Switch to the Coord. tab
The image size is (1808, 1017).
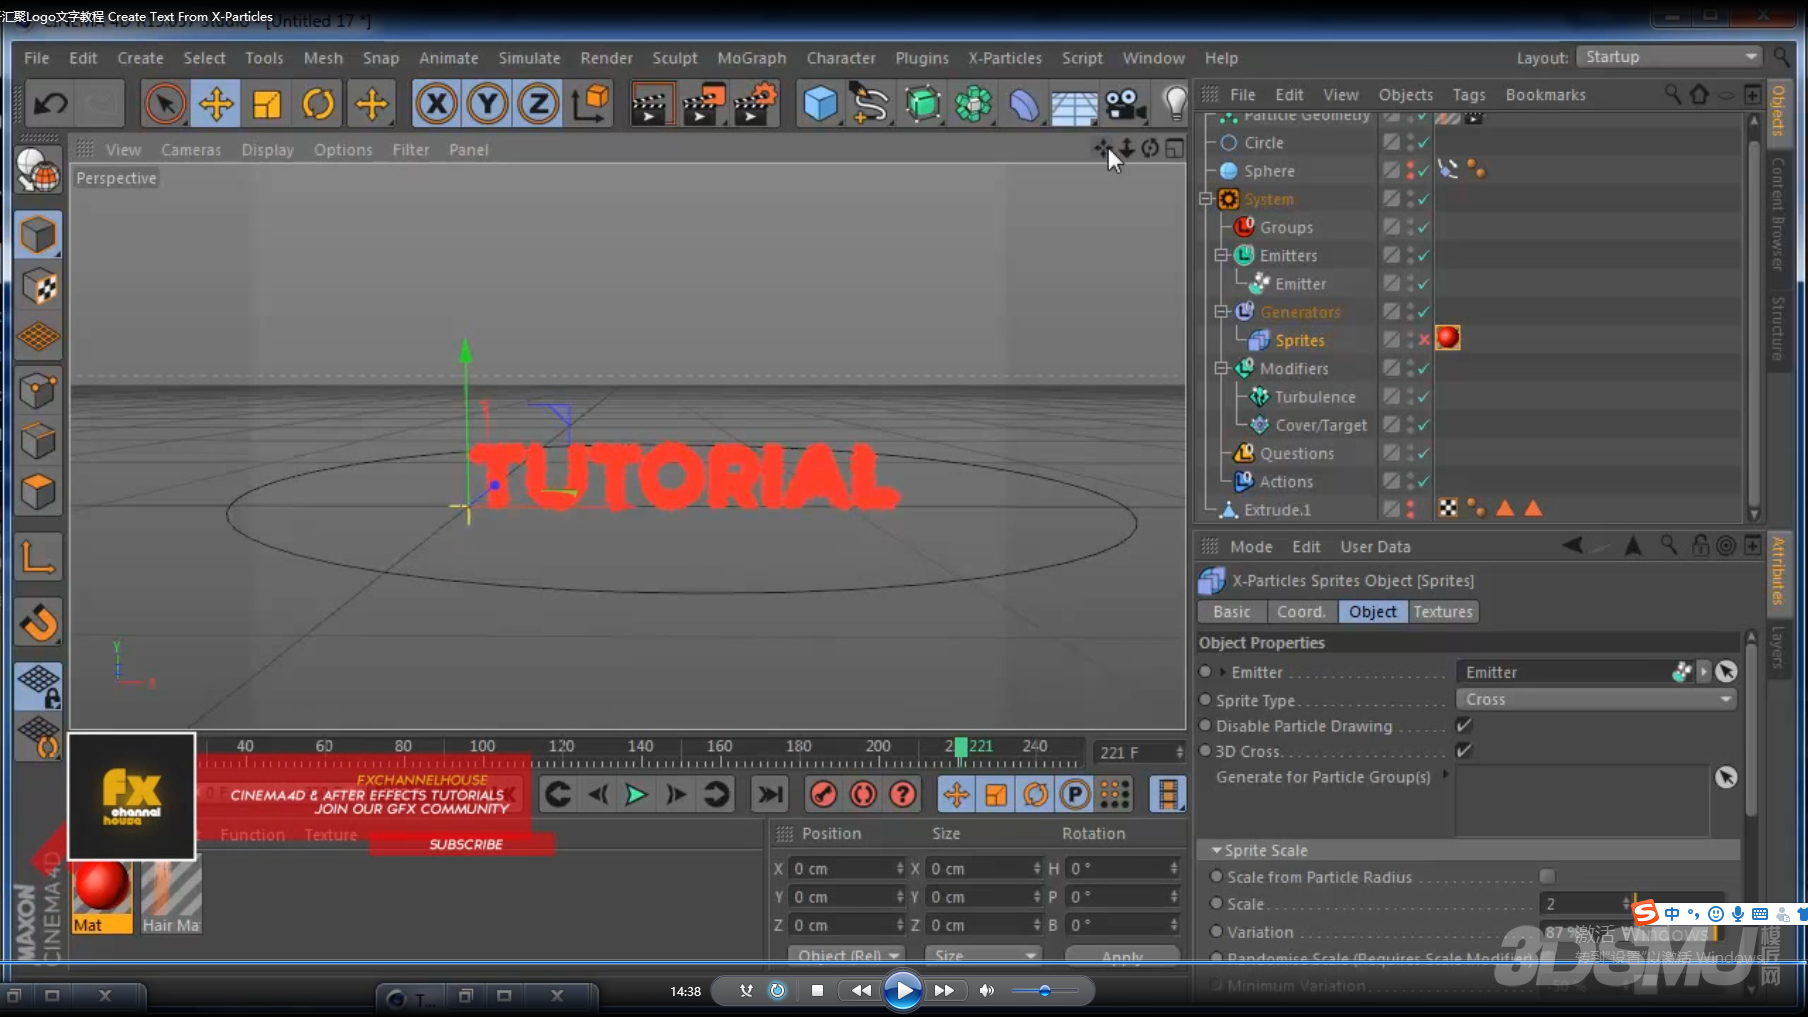click(1301, 612)
